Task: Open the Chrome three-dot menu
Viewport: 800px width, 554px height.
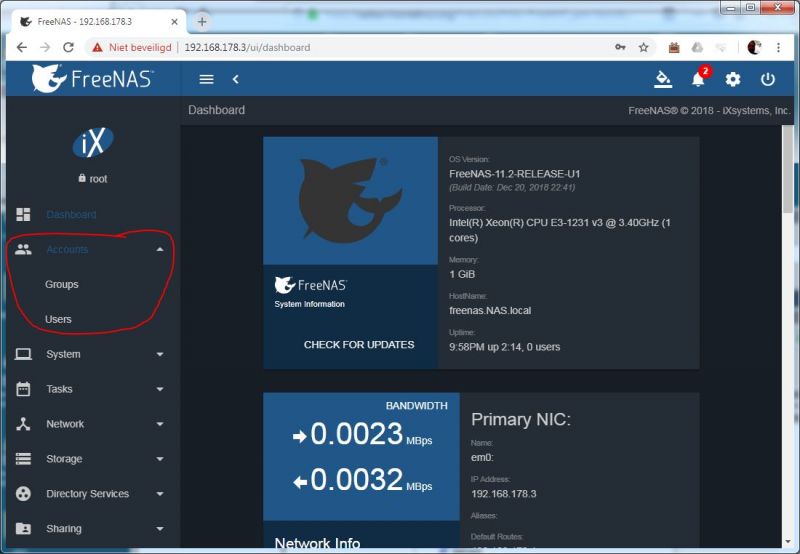Action: pyautogui.click(x=778, y=47)
